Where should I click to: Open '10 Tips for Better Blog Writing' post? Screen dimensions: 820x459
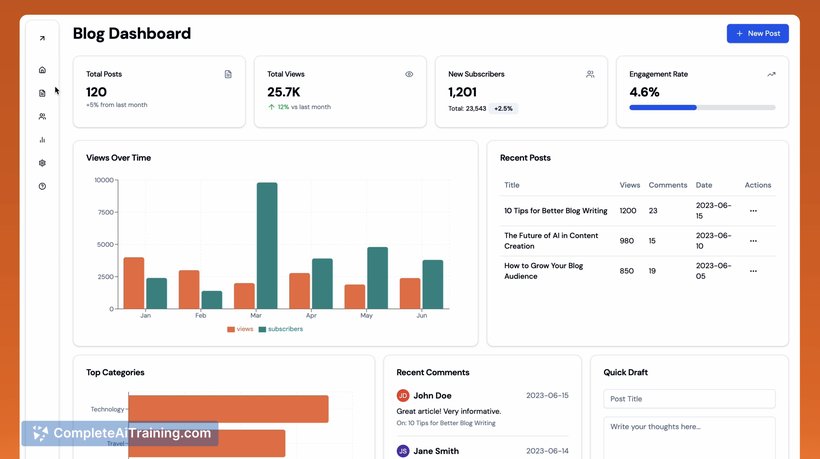(555, 211)
